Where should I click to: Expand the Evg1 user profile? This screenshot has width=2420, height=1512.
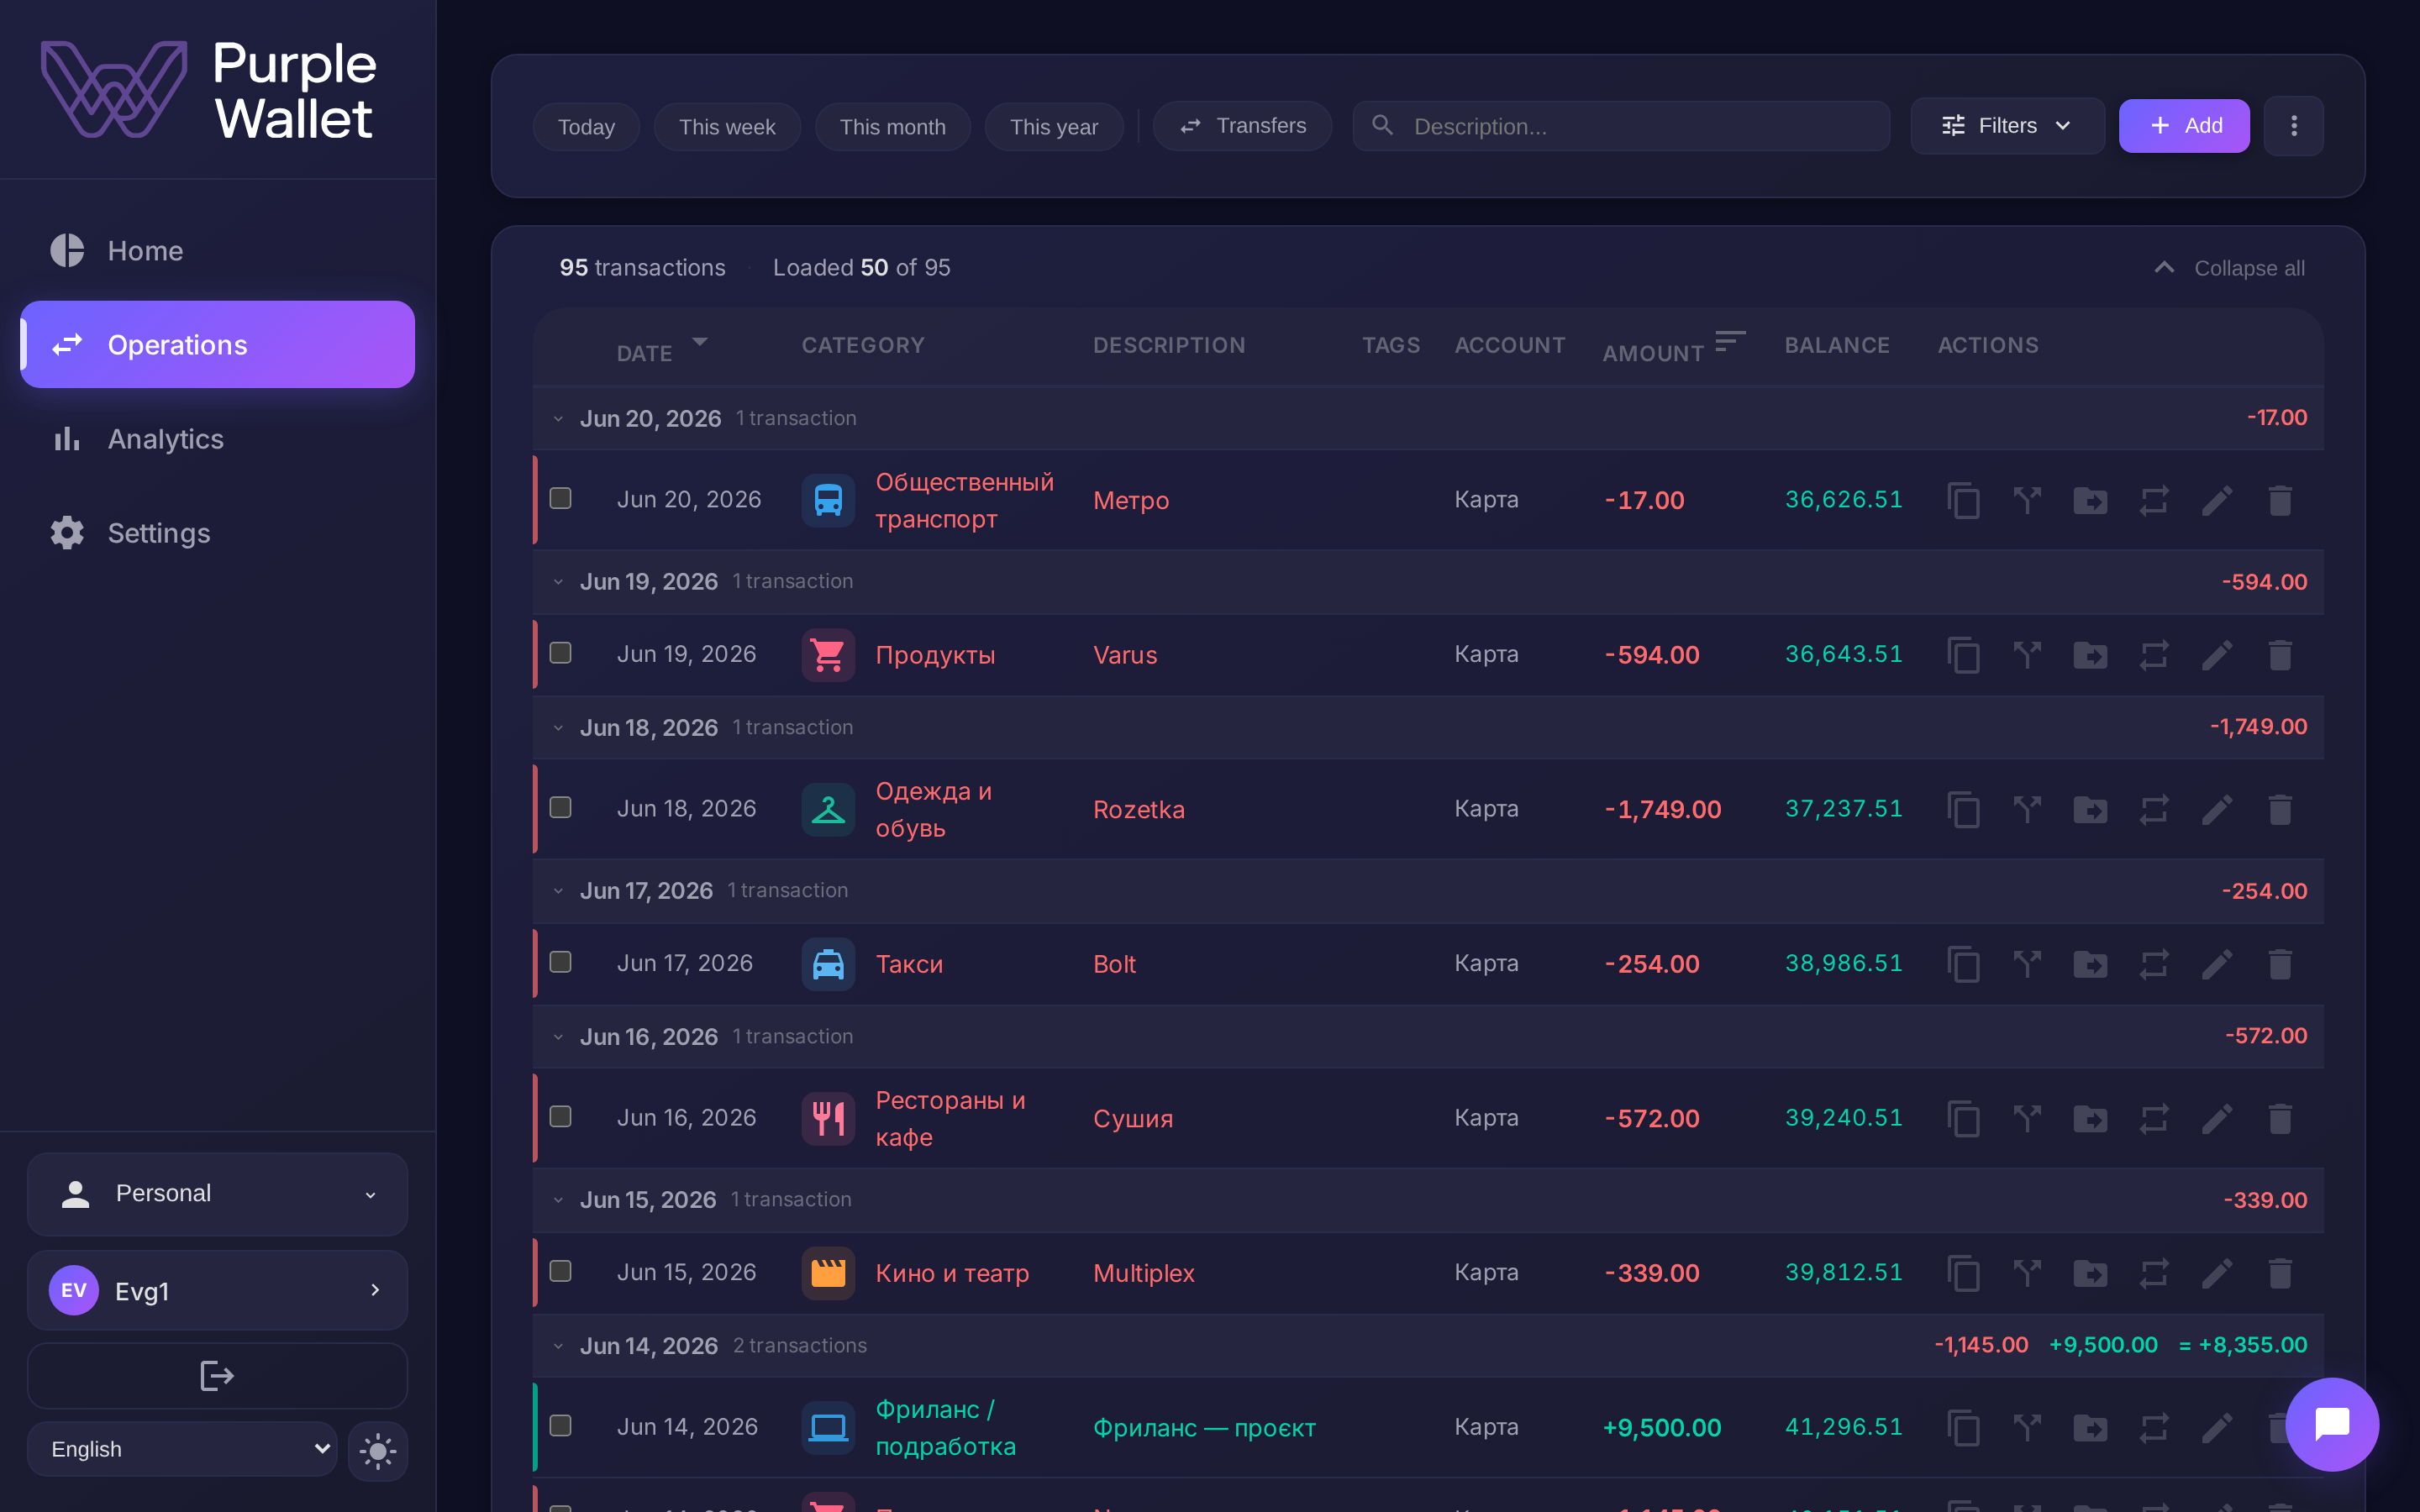217,1290
